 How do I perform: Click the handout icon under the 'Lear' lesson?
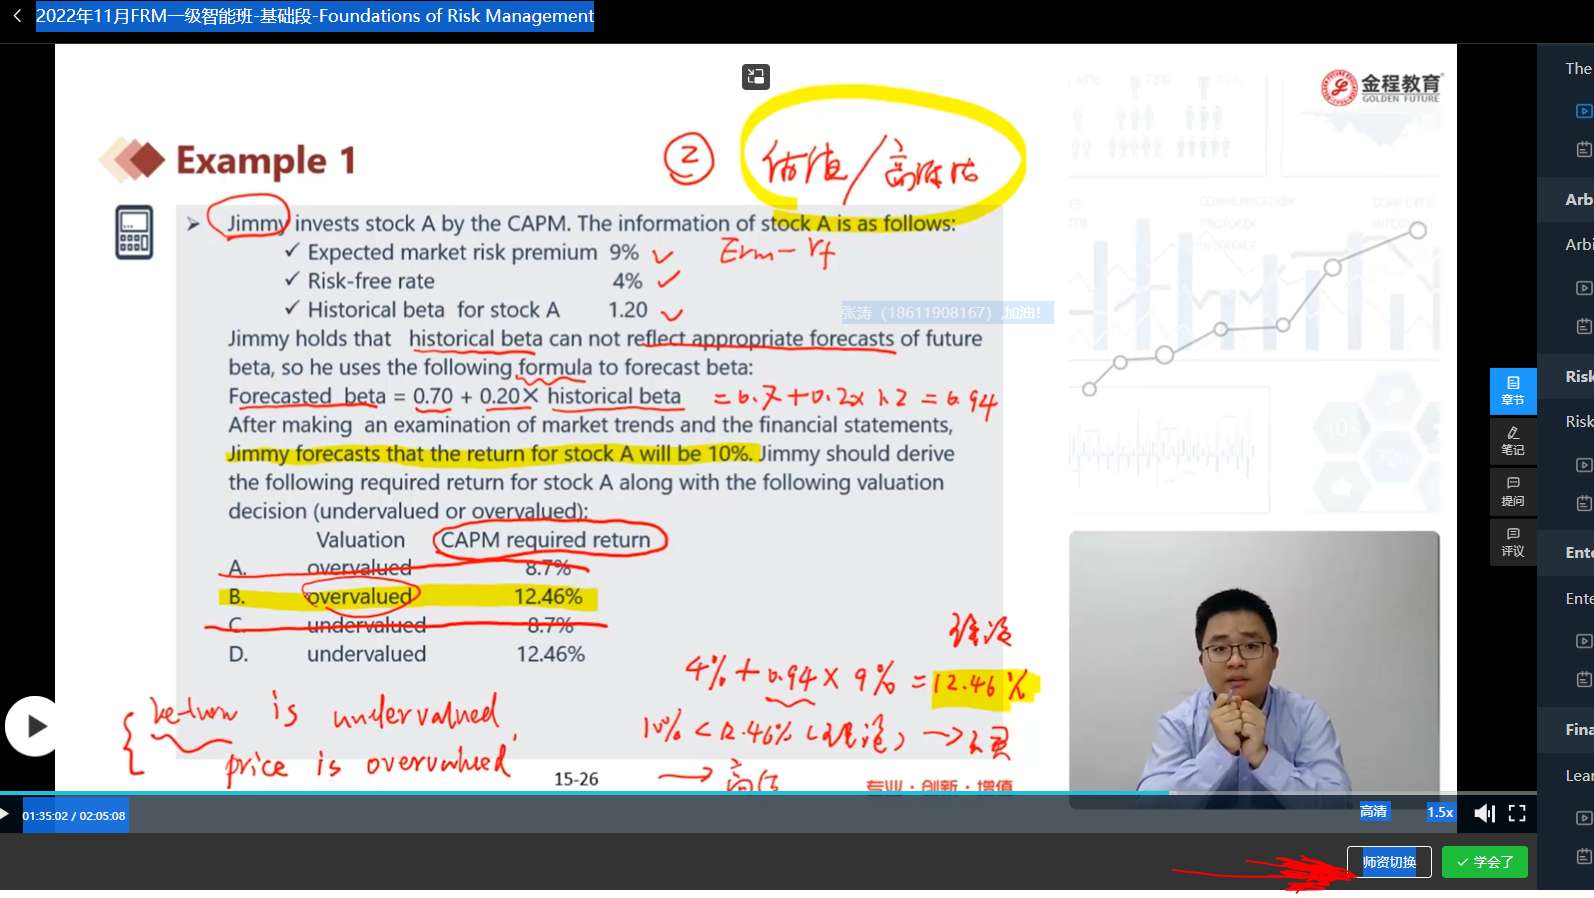pyautogui.click(x=1584, y=856)
